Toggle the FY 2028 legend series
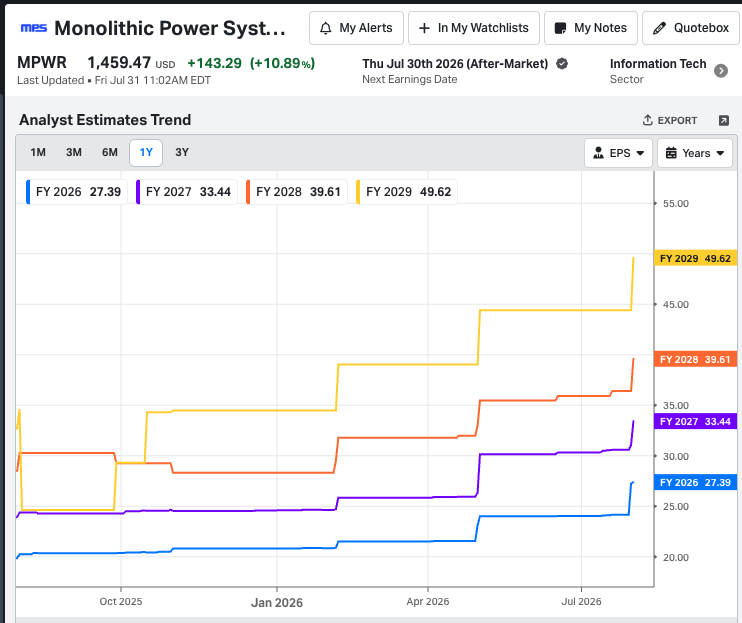The width and height of the screenshot is (742, 623). tap(297, 192)
